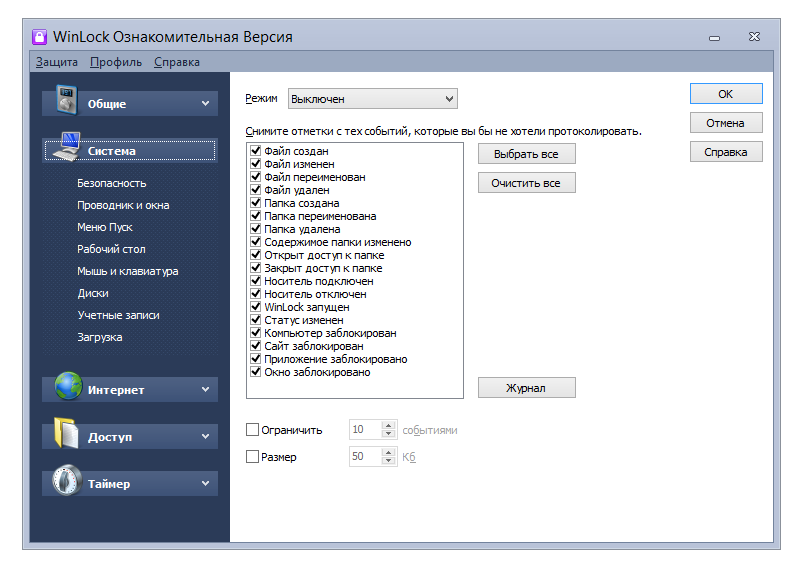Expand the Общие sidebar section chevron
The height and width of the screenshot is (563, 795).
tap(205, 103)
